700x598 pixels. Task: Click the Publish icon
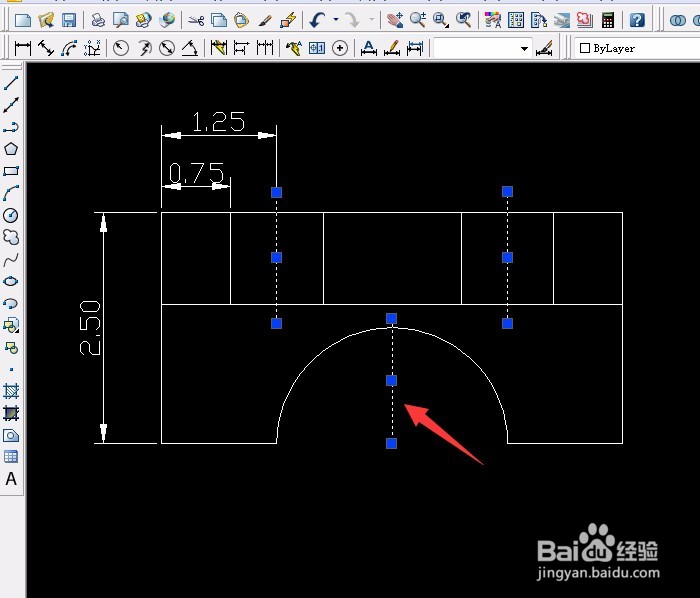point(143,20)
